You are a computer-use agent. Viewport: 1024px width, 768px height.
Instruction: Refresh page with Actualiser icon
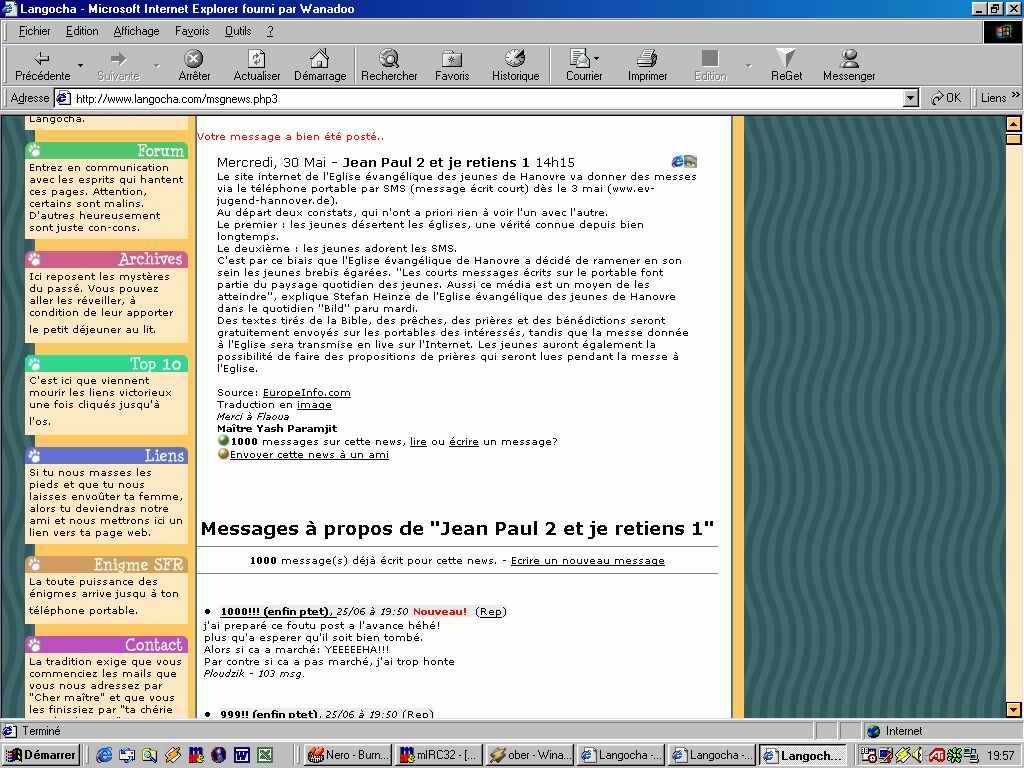point(257,60)
